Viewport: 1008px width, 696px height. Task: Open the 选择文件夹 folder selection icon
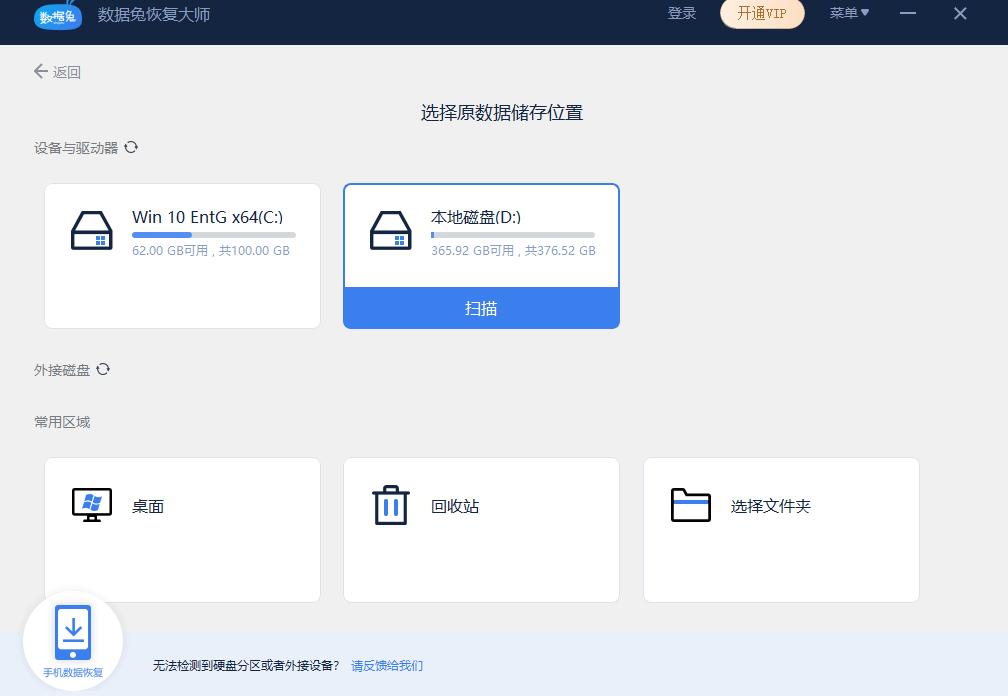[x=689, y=506]
